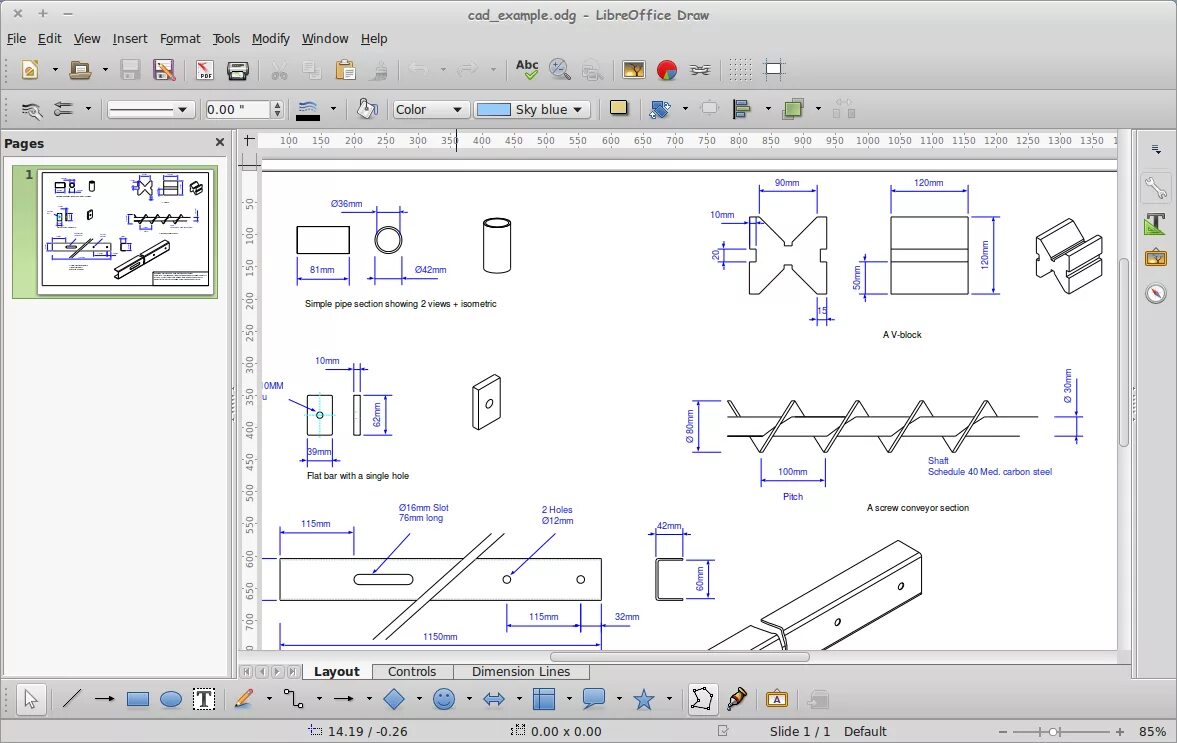
Task: Open Area fill bucket icon
Action: click(367, 109)
